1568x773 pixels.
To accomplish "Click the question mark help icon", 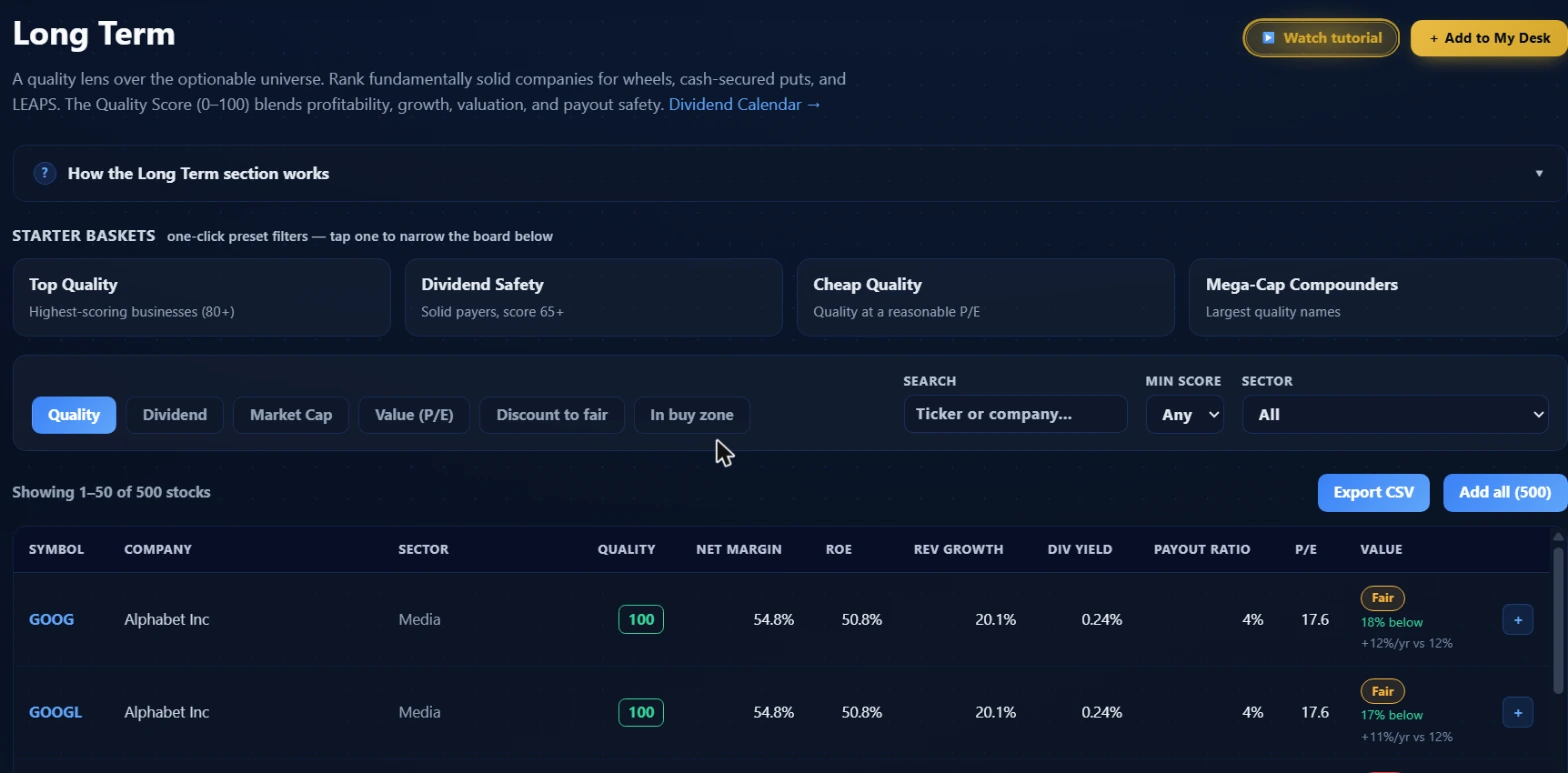I will tap(45, 173).
